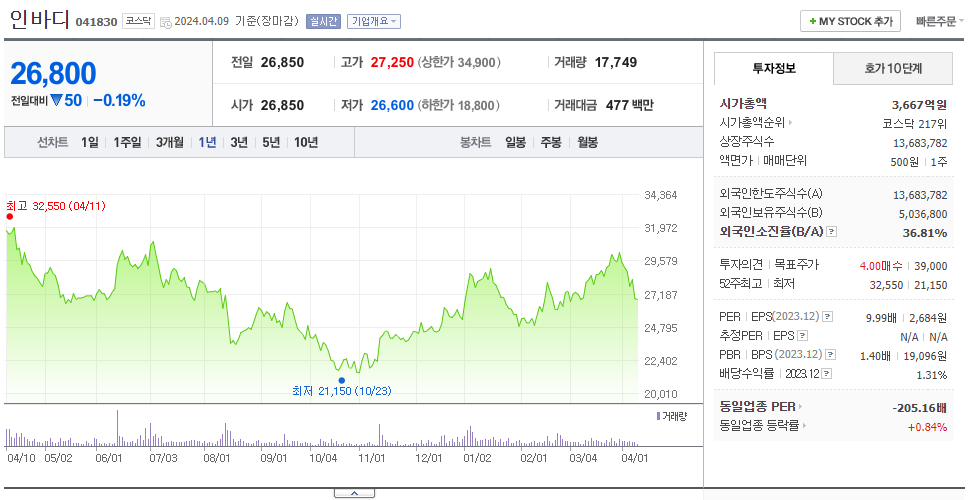Screen dimensions: 968x500
Task: Click the help icon beside PBR BPS(2023.12)
Action: 831,355
